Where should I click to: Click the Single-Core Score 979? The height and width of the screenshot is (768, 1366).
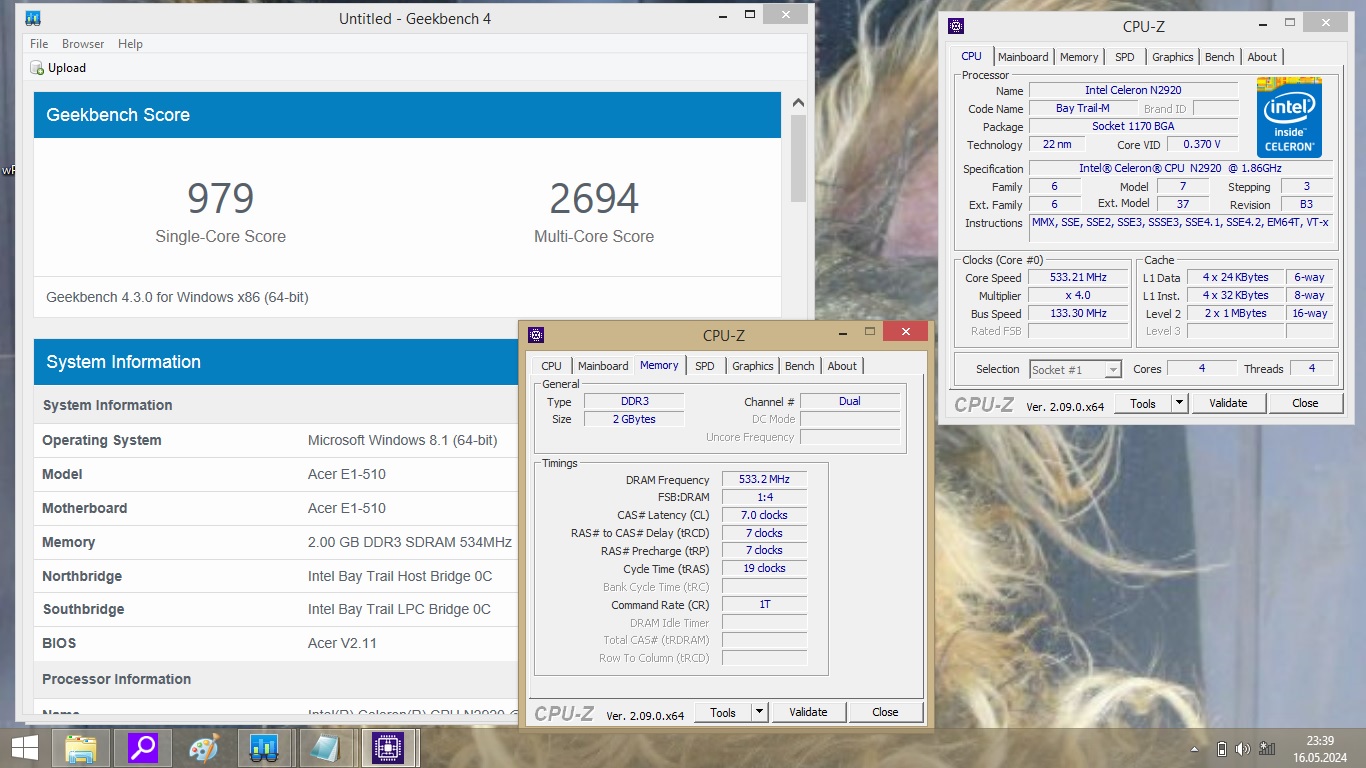click(220, 199)
